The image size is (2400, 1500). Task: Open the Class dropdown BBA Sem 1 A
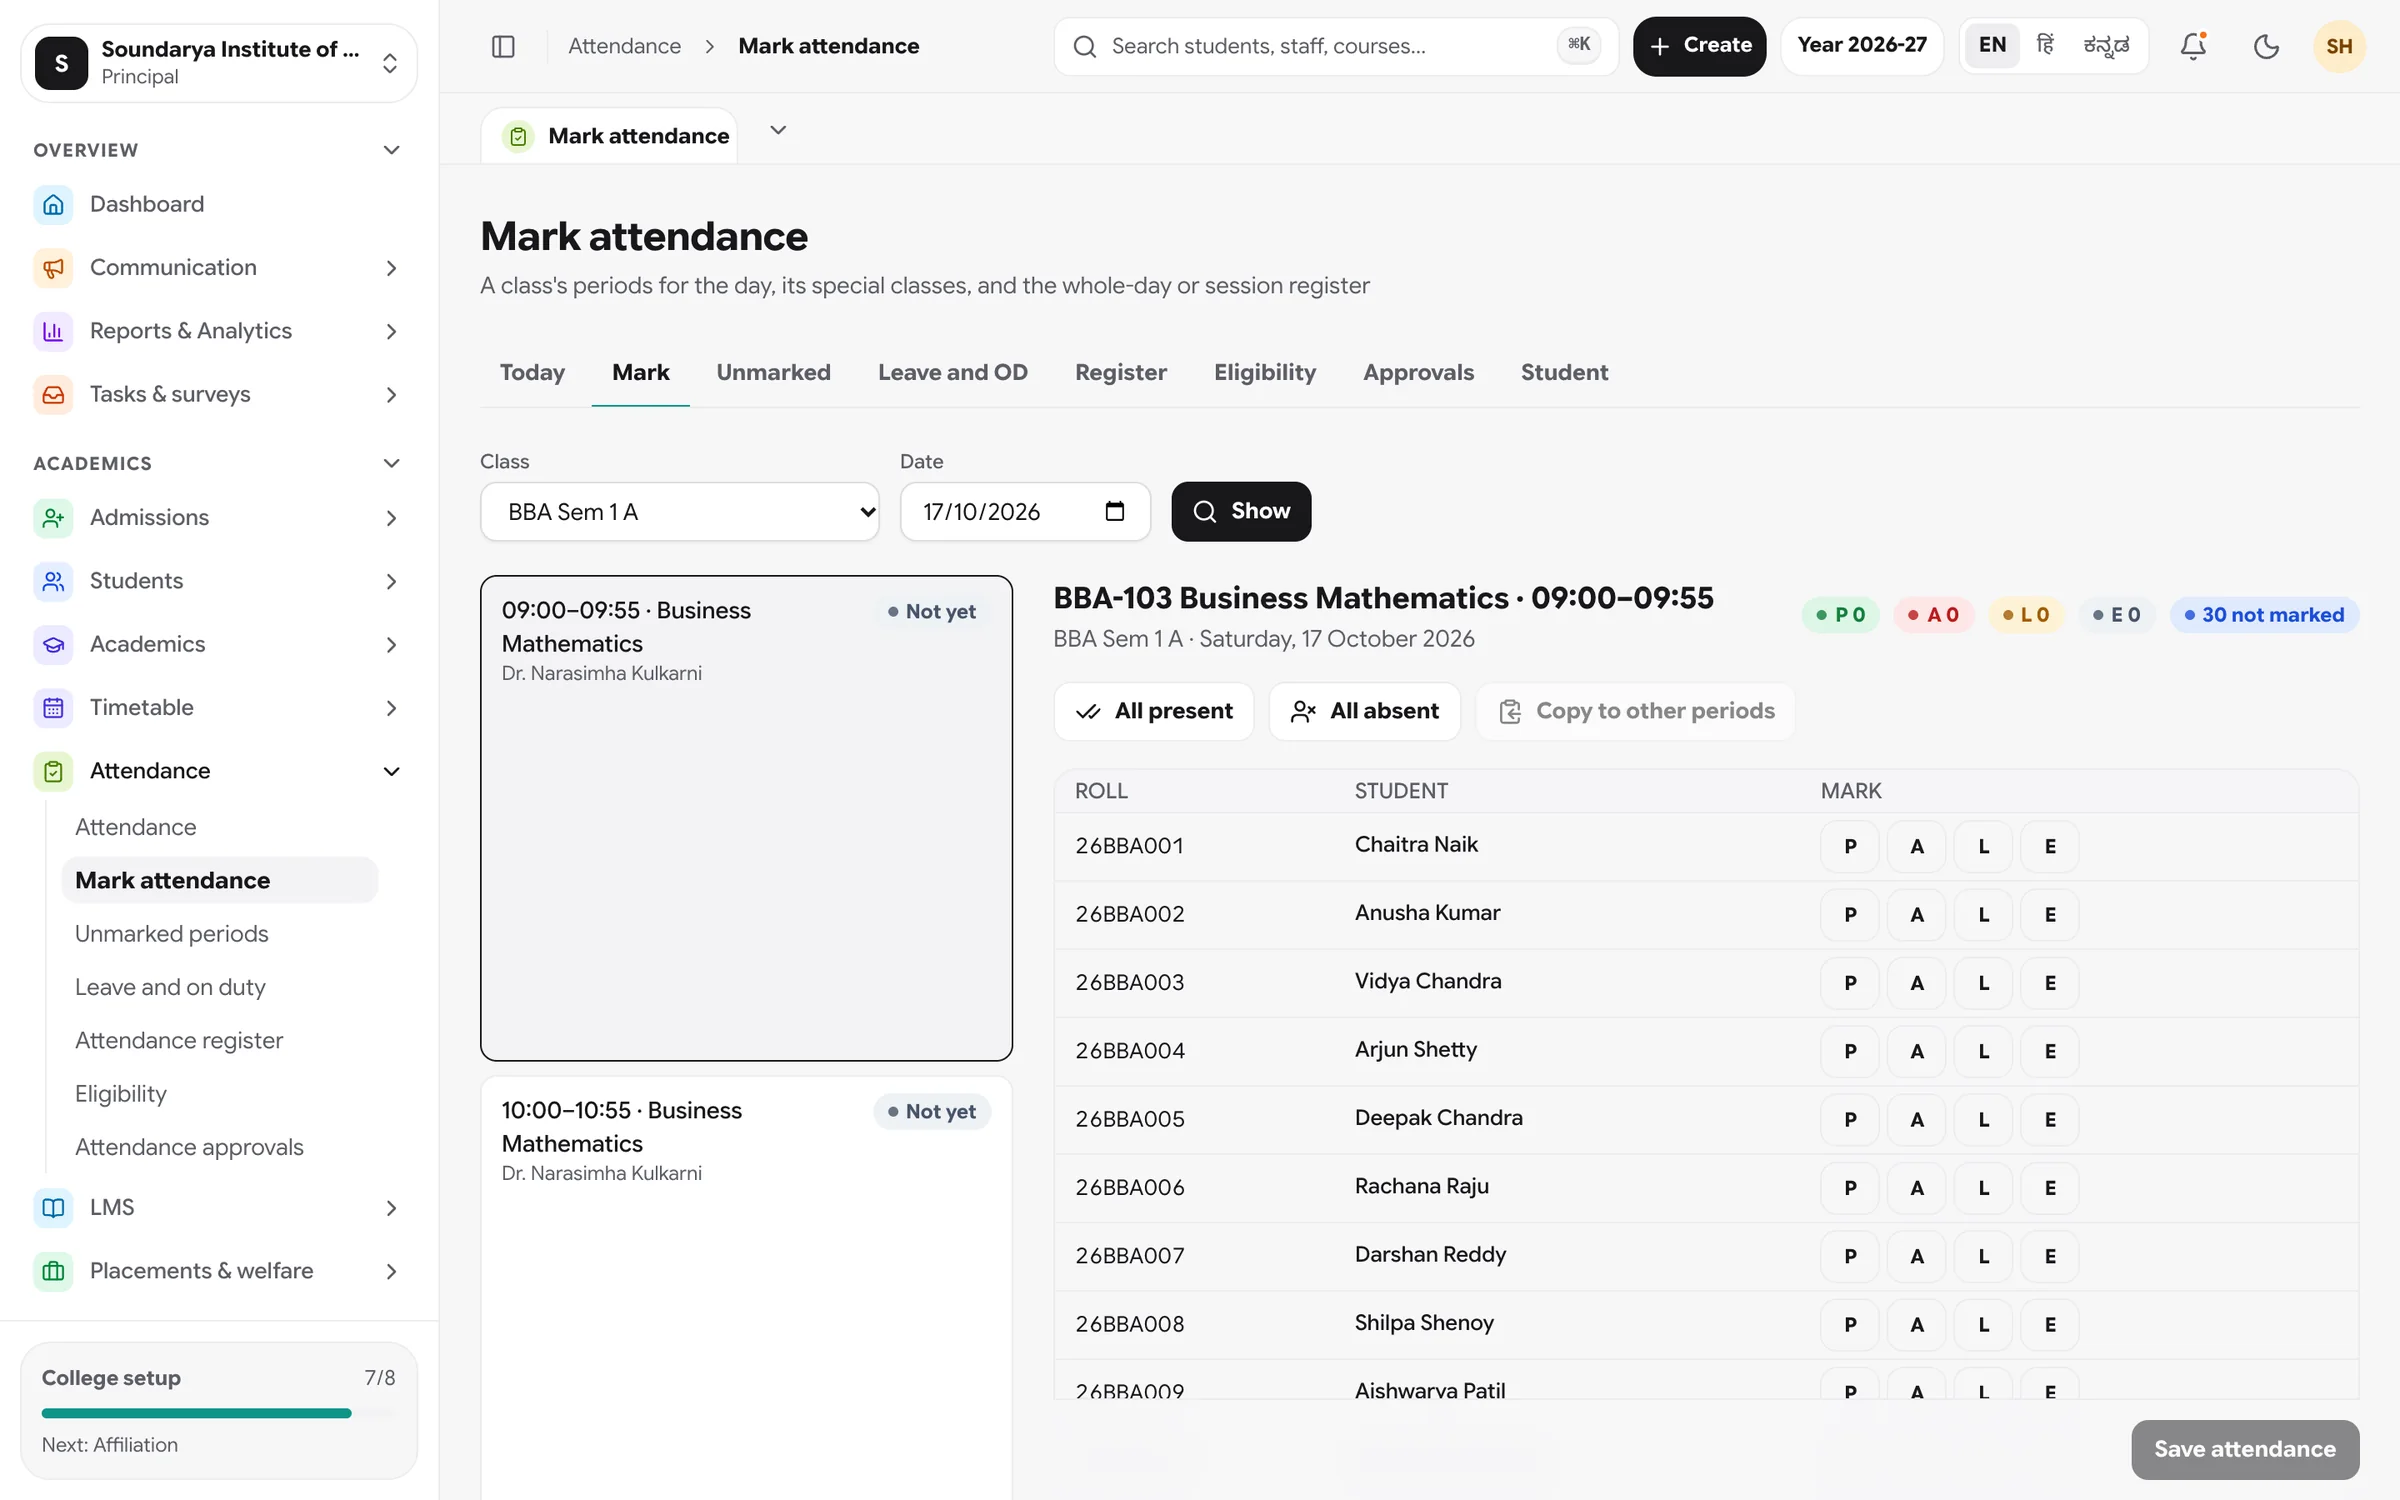coord(680,511)
